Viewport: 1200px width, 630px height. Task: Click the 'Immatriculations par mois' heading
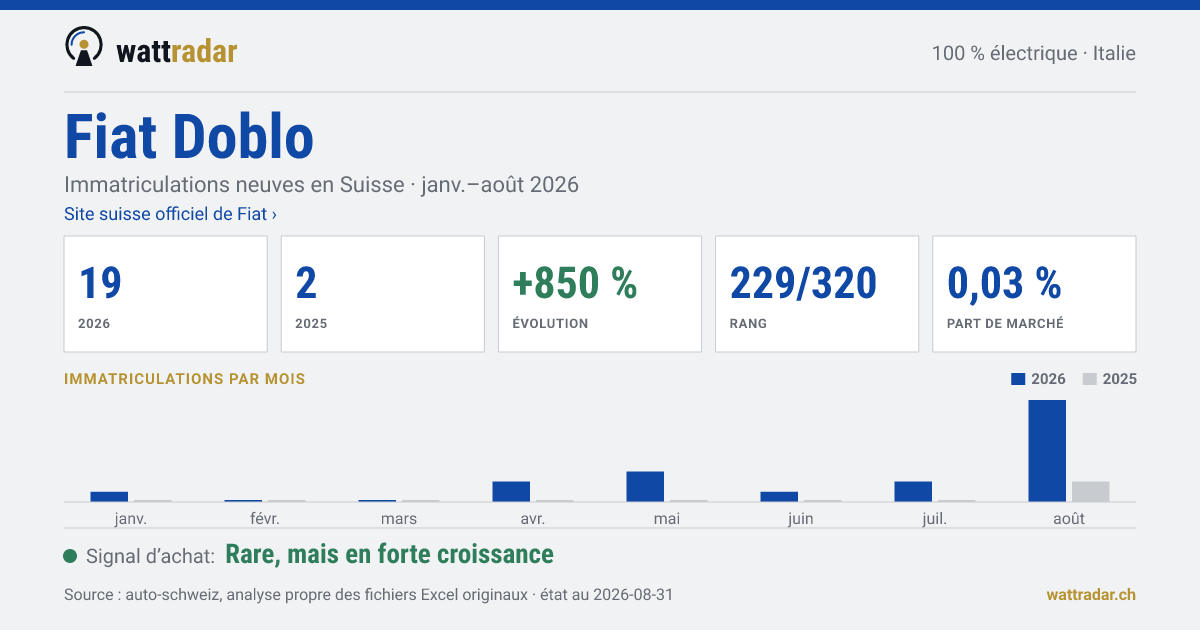[x=185, y=379]
